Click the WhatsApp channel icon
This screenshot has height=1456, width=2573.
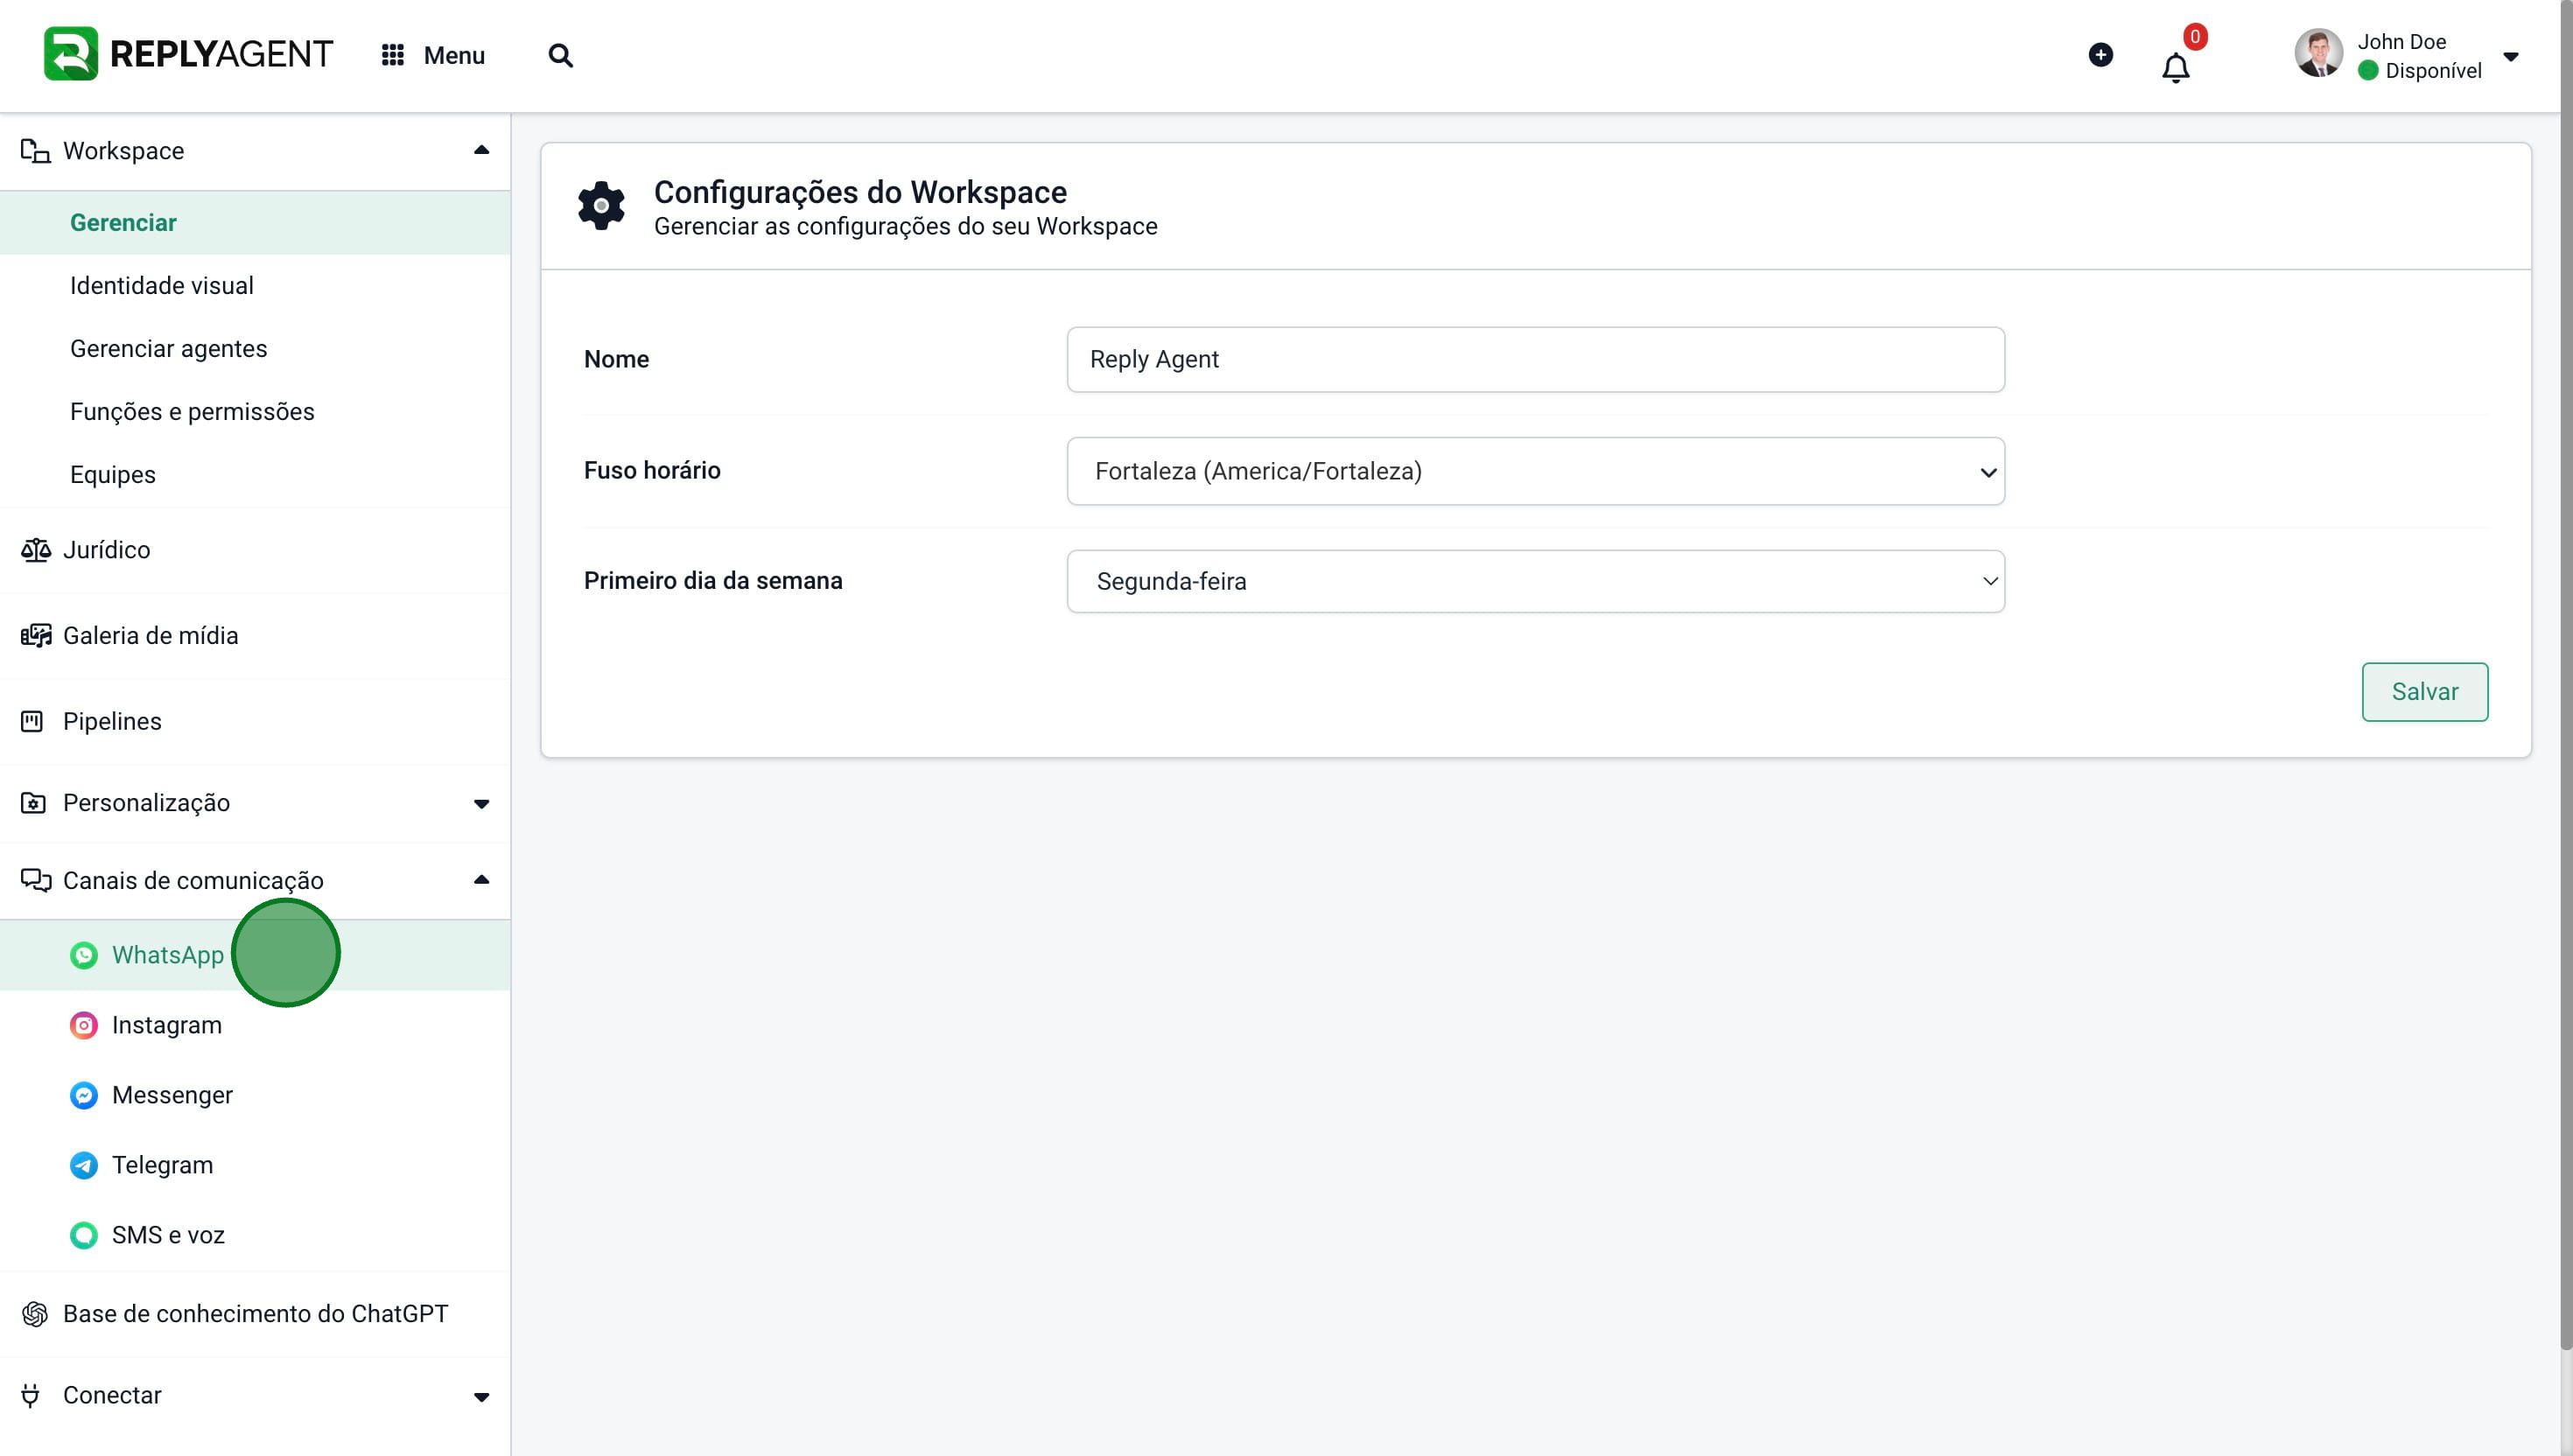[84, 955]
